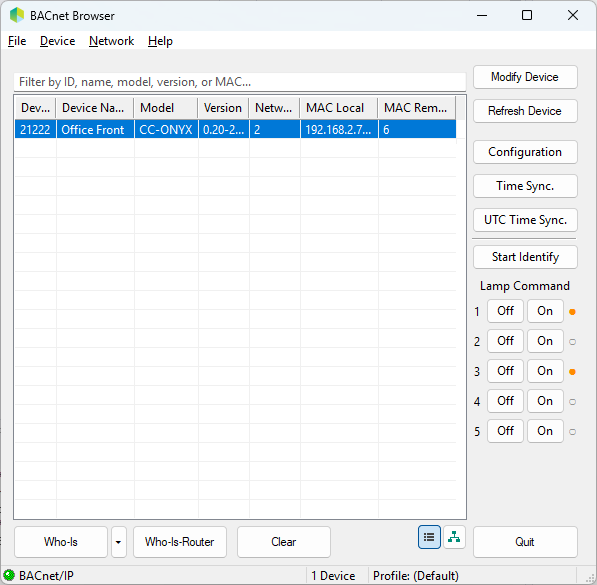Open the Device menu
The height and width of the screenshot is (585, 597).
tap(57, 41)
